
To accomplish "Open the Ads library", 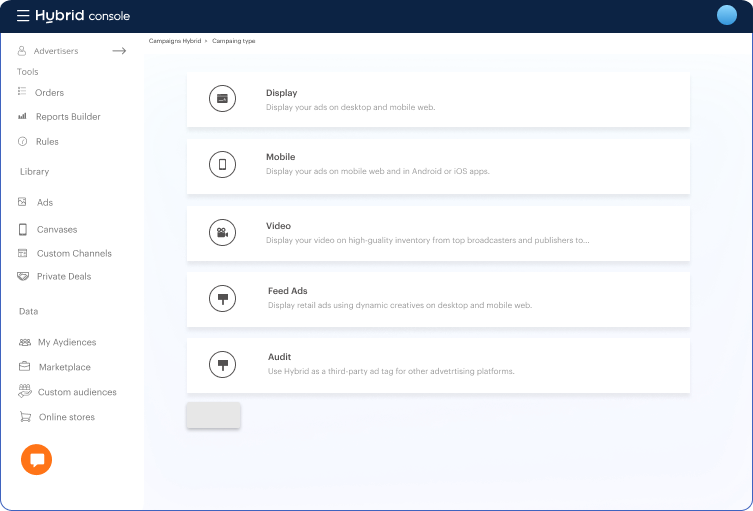I will pos(45,203).
